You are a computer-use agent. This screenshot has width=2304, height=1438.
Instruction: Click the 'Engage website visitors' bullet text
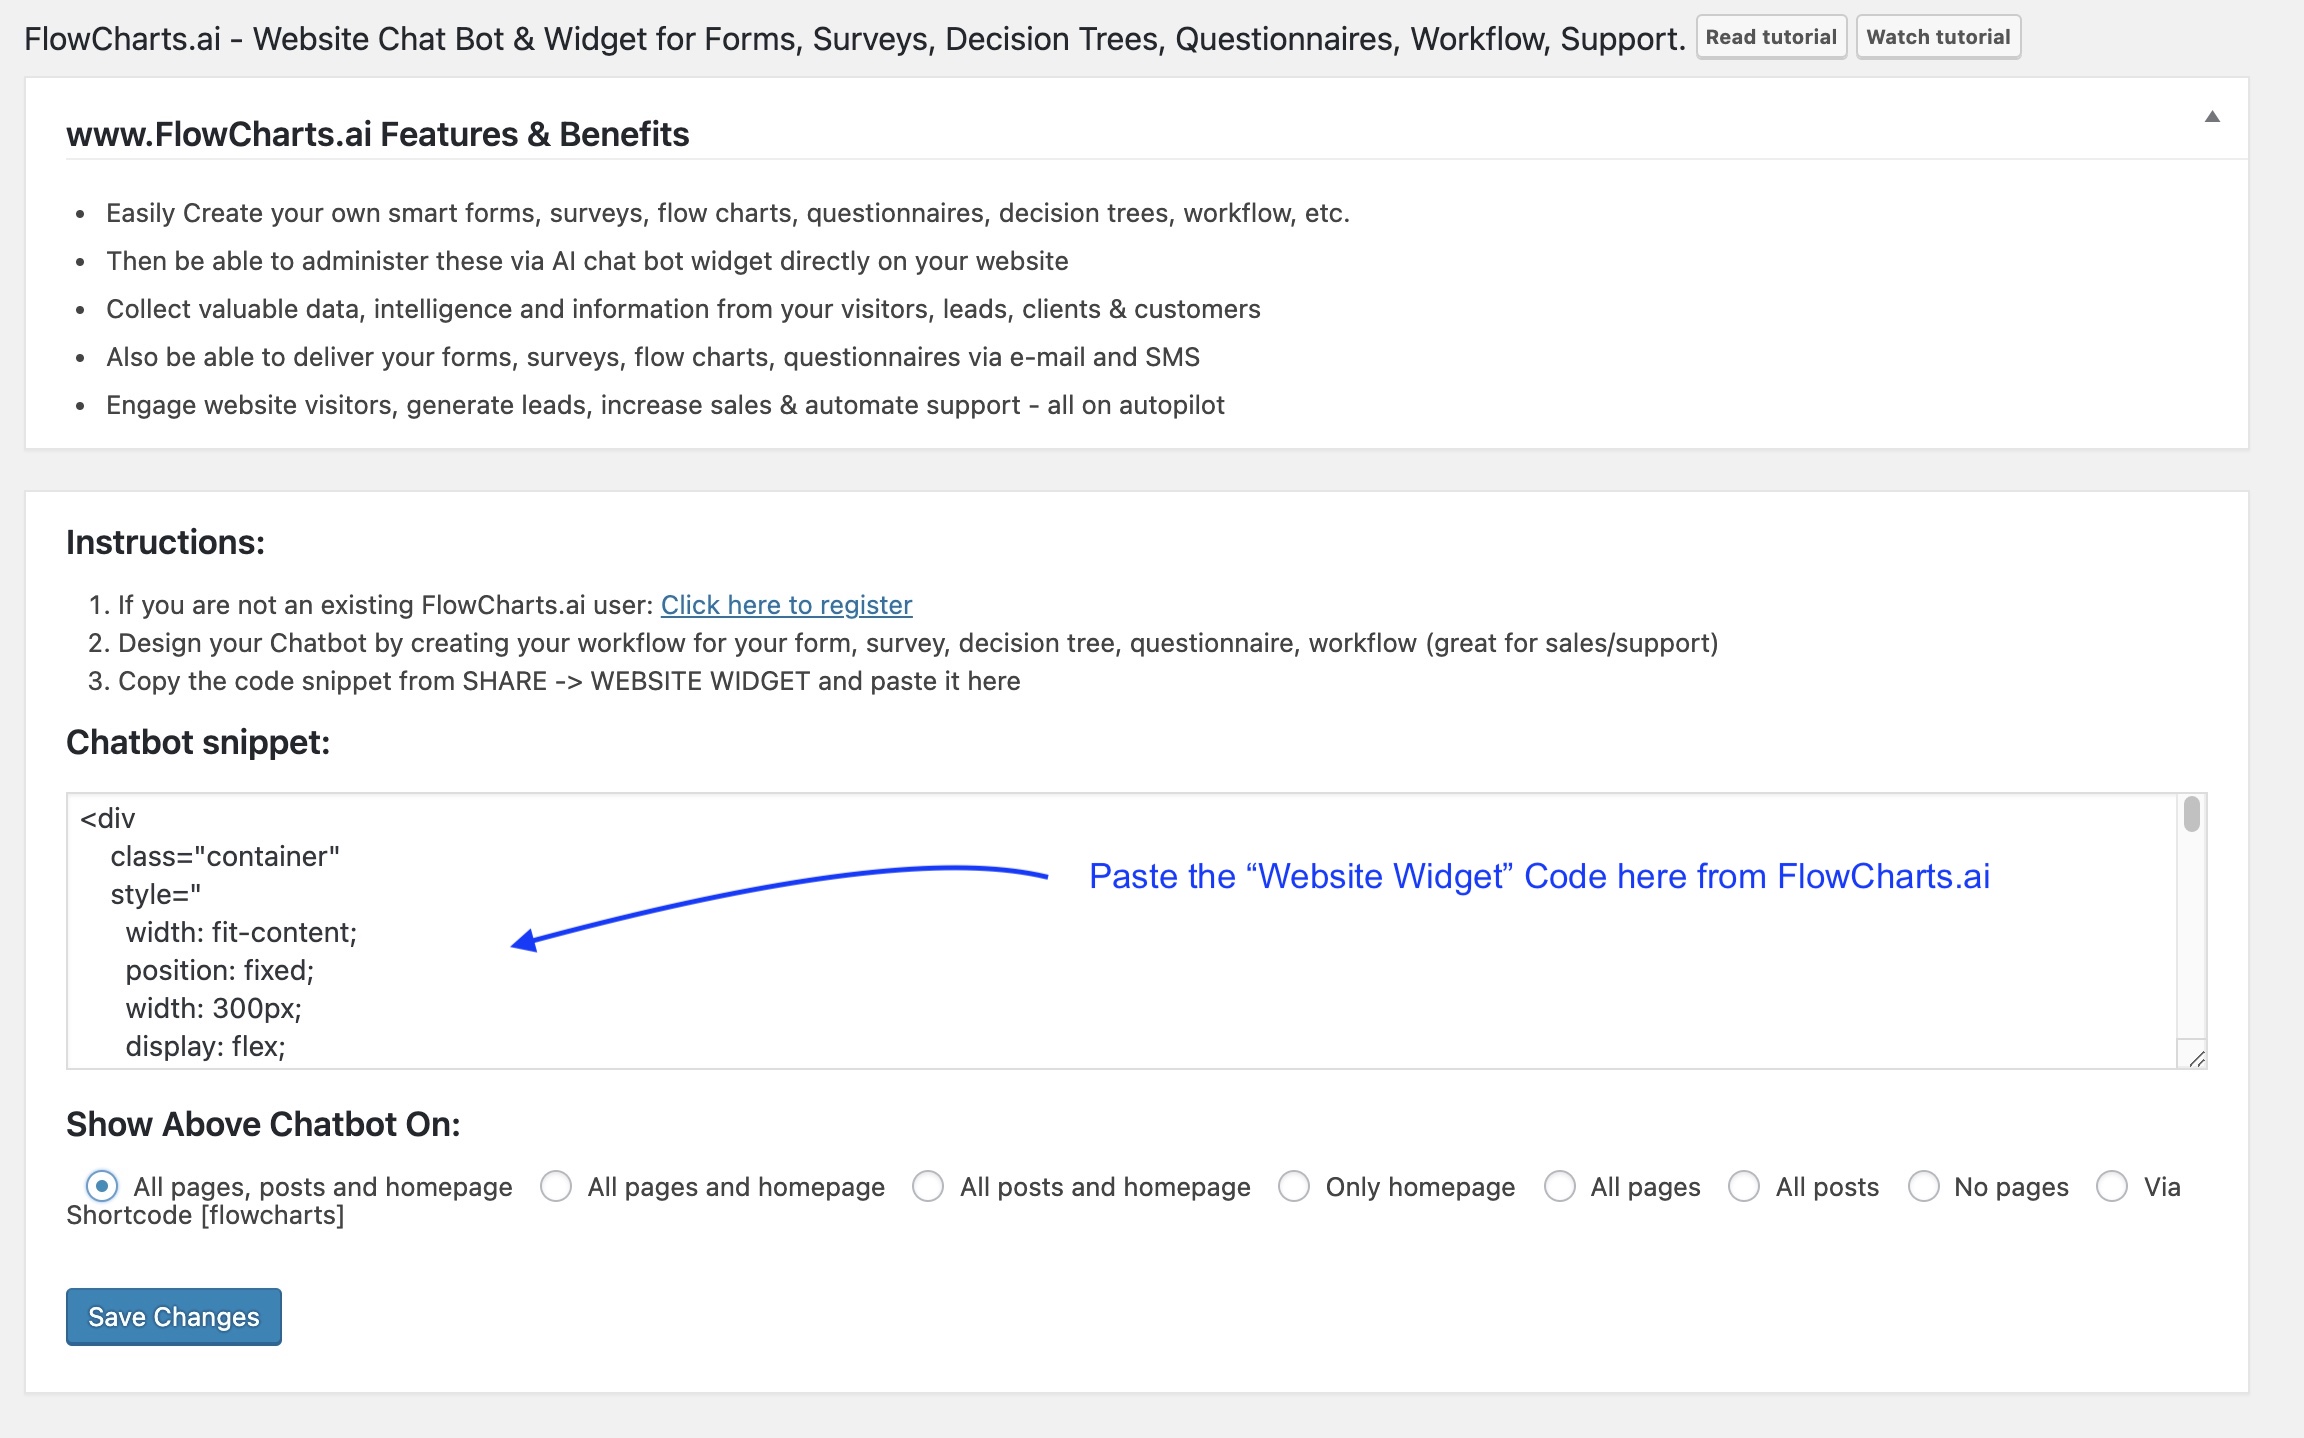(x=665, y=405)
